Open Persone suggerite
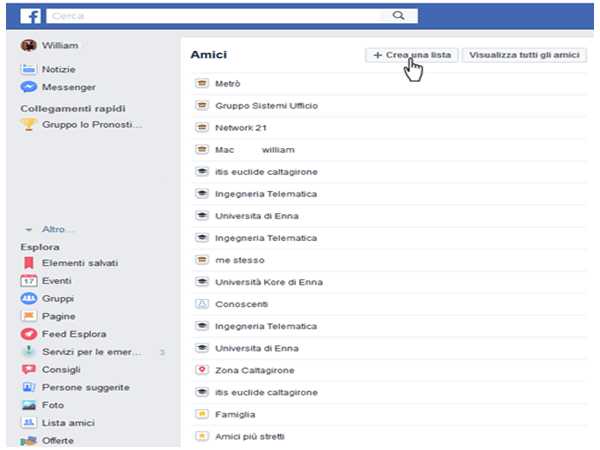The image size is (600, 450). point(86,388)
